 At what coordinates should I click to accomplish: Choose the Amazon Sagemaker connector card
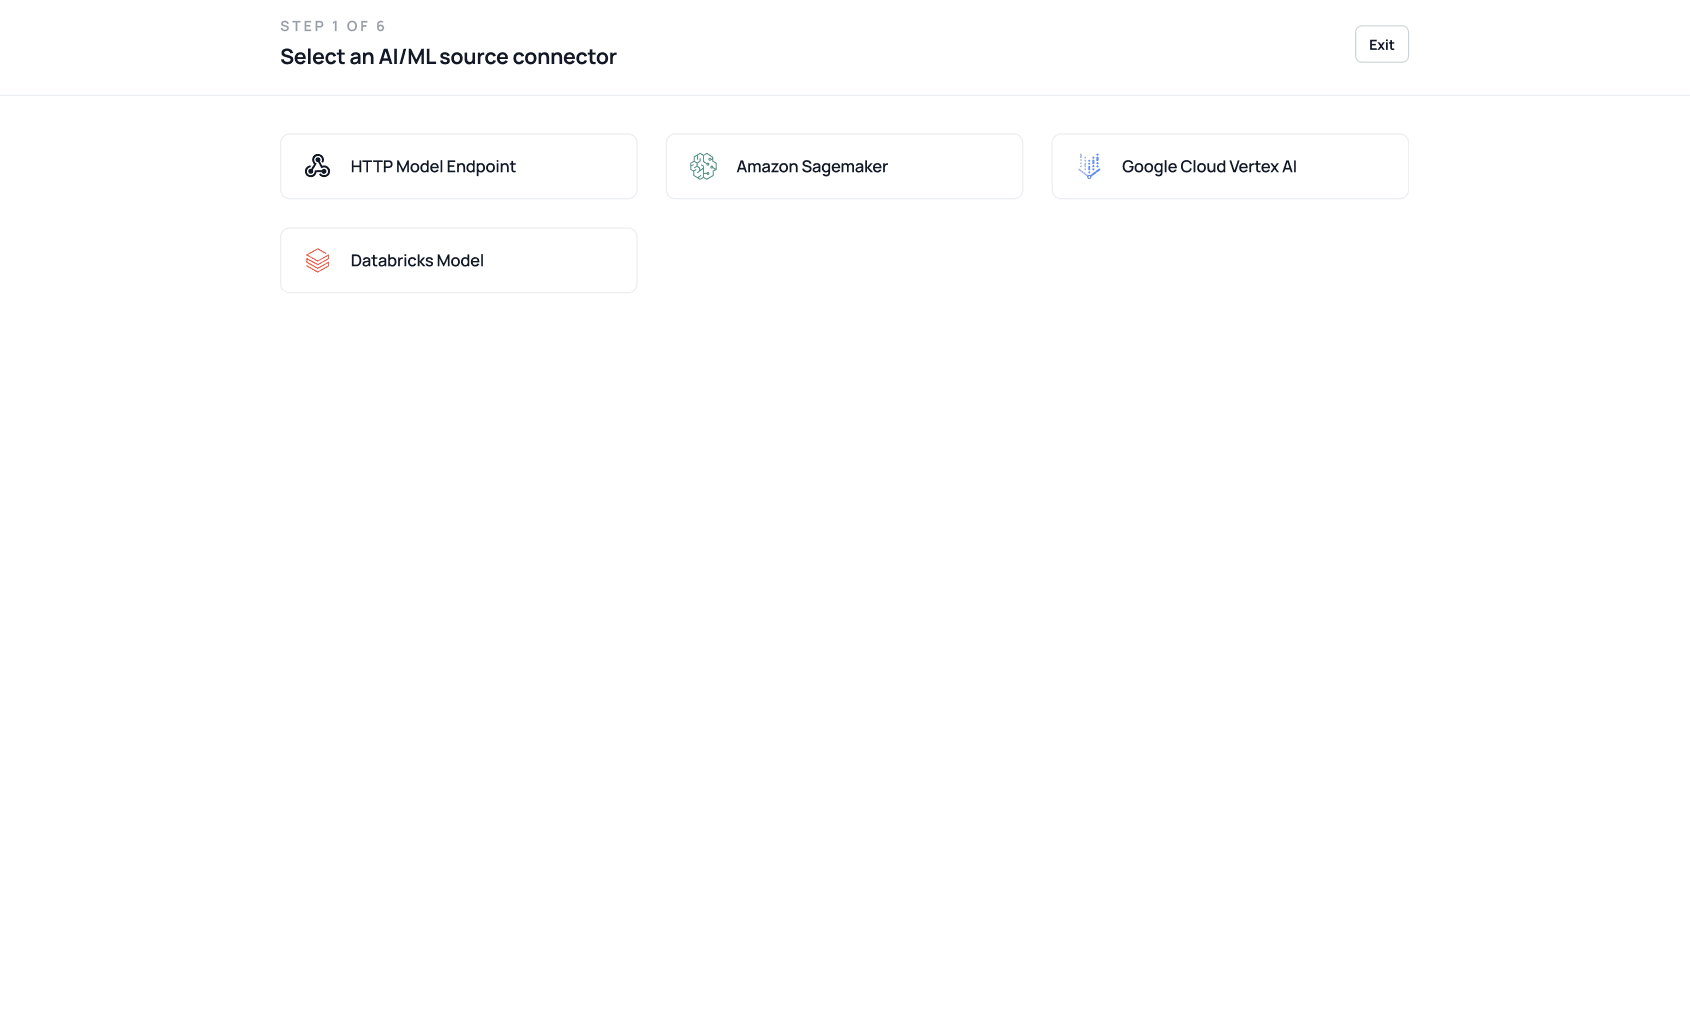tap(844, 166)
